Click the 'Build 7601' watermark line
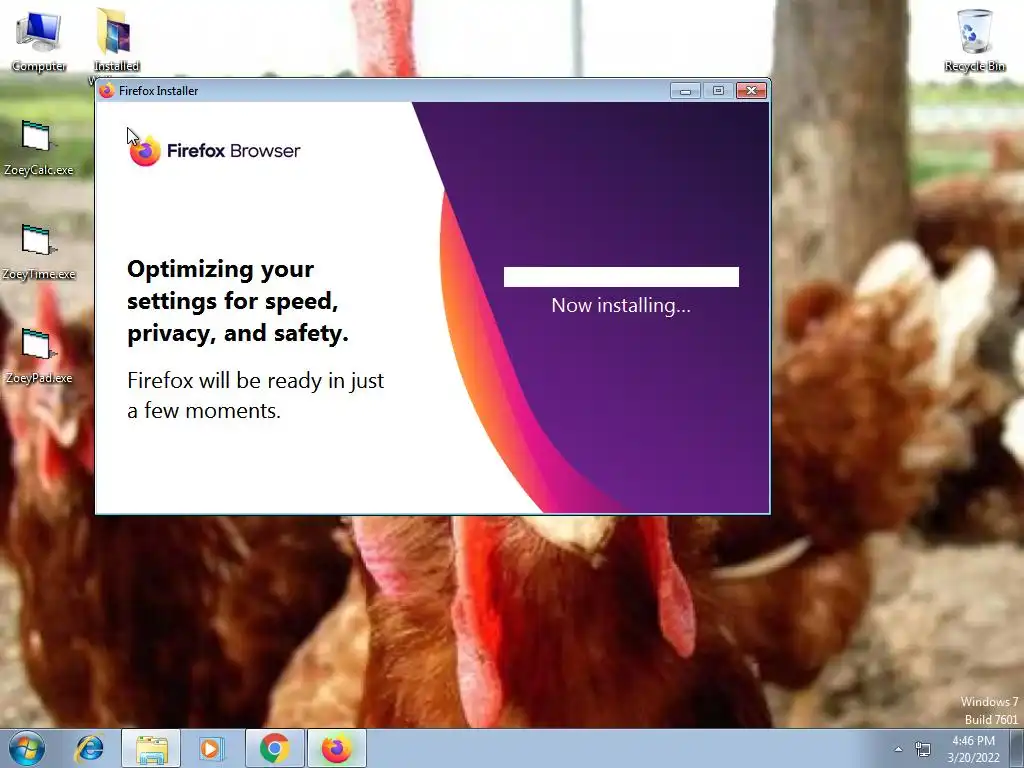1024x768 pixels. pos(991,719)
